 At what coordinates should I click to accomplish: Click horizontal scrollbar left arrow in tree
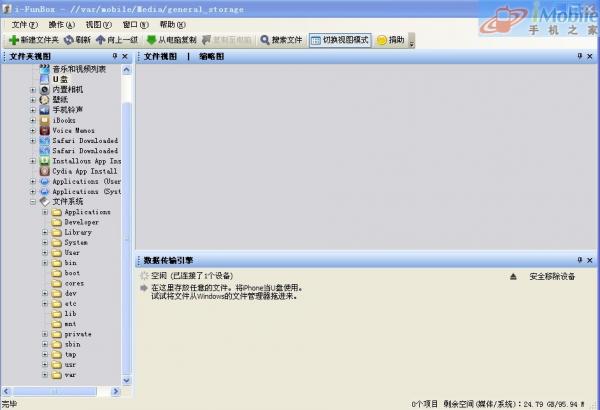point(6,391)
